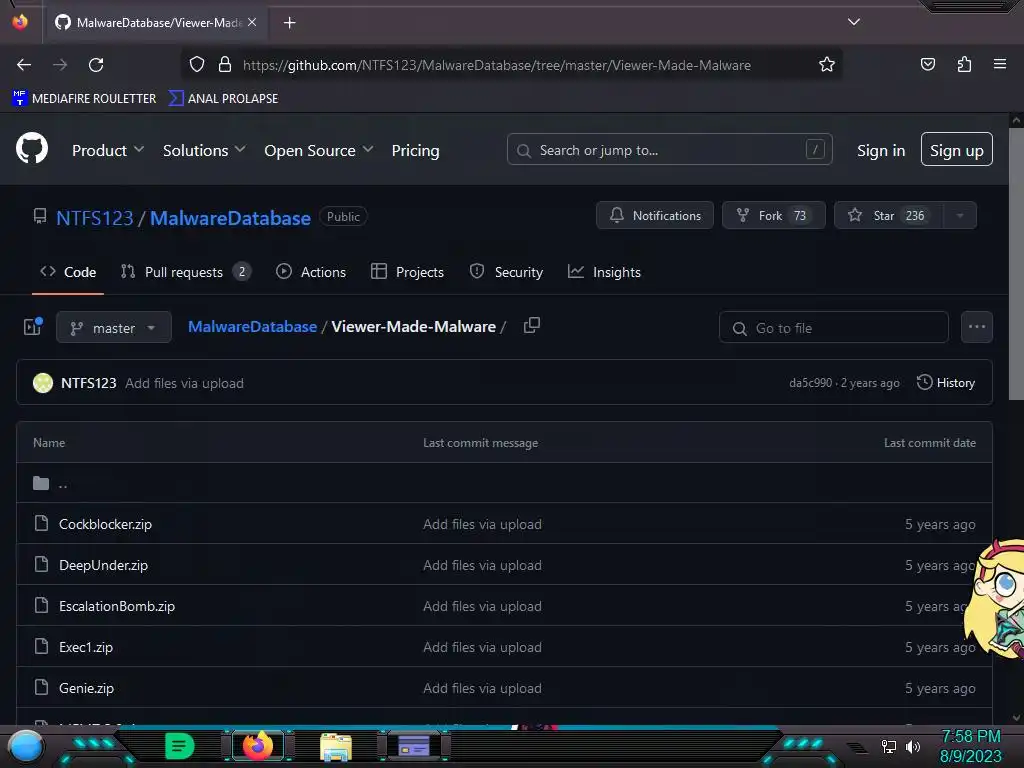Open the EscalationBomb.zip file
The width and height of the screenshot is (1024, 768).
click(117, 606)
